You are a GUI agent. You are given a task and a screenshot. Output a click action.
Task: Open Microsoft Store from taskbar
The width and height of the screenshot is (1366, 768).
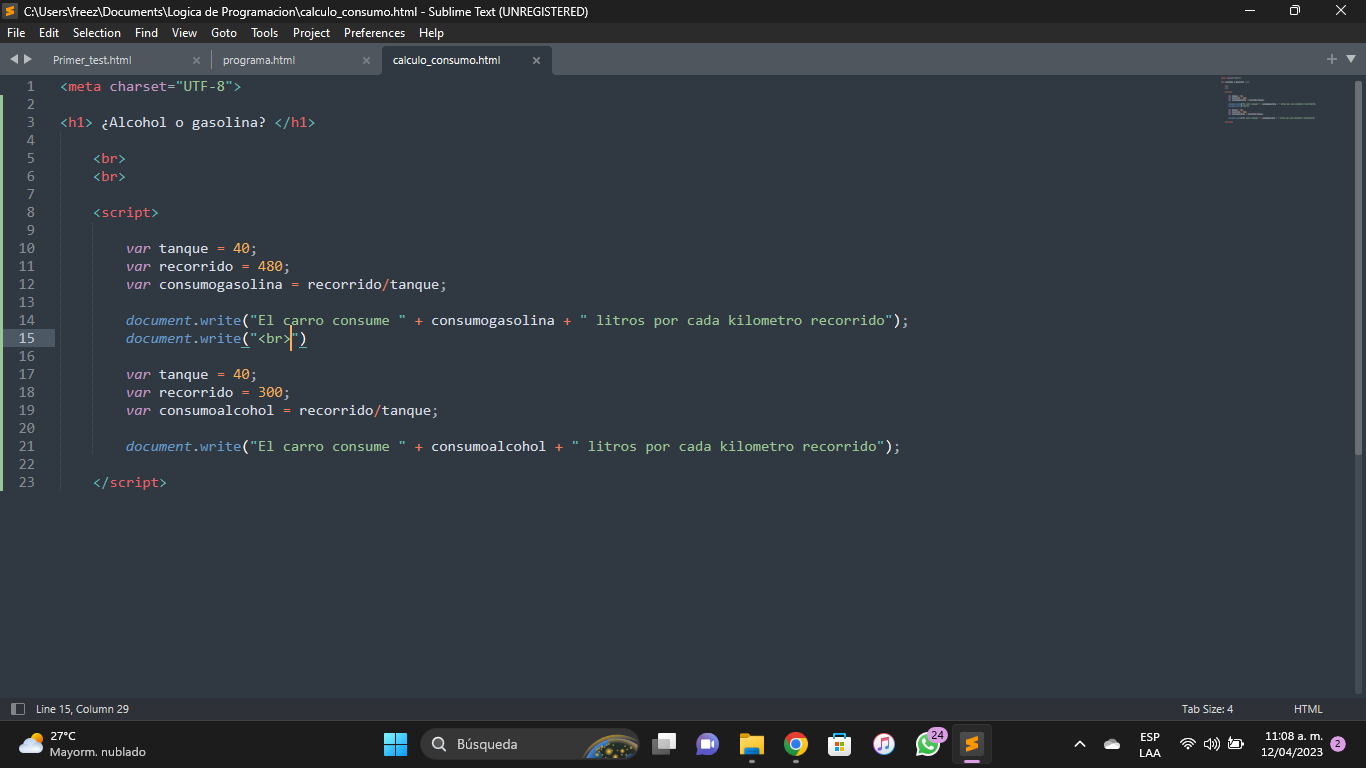pyautogui.click(x=840, y=744)
